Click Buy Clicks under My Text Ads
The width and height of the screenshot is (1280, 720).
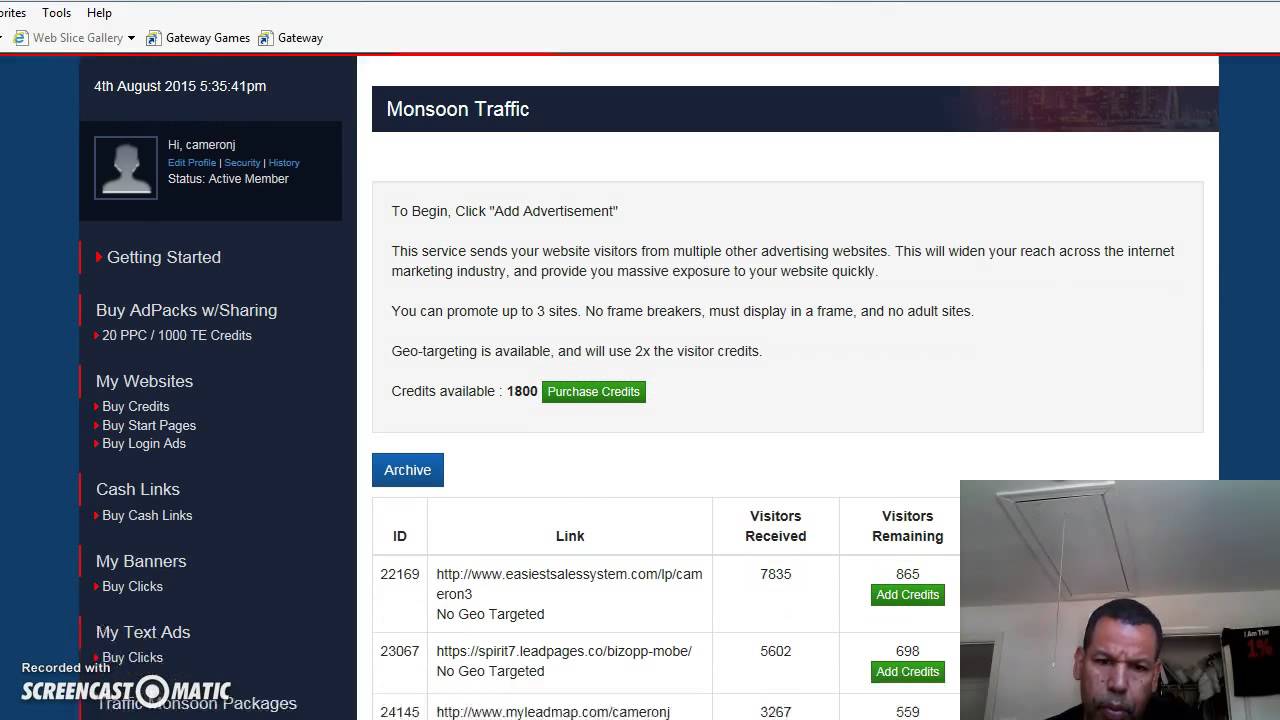132,657
